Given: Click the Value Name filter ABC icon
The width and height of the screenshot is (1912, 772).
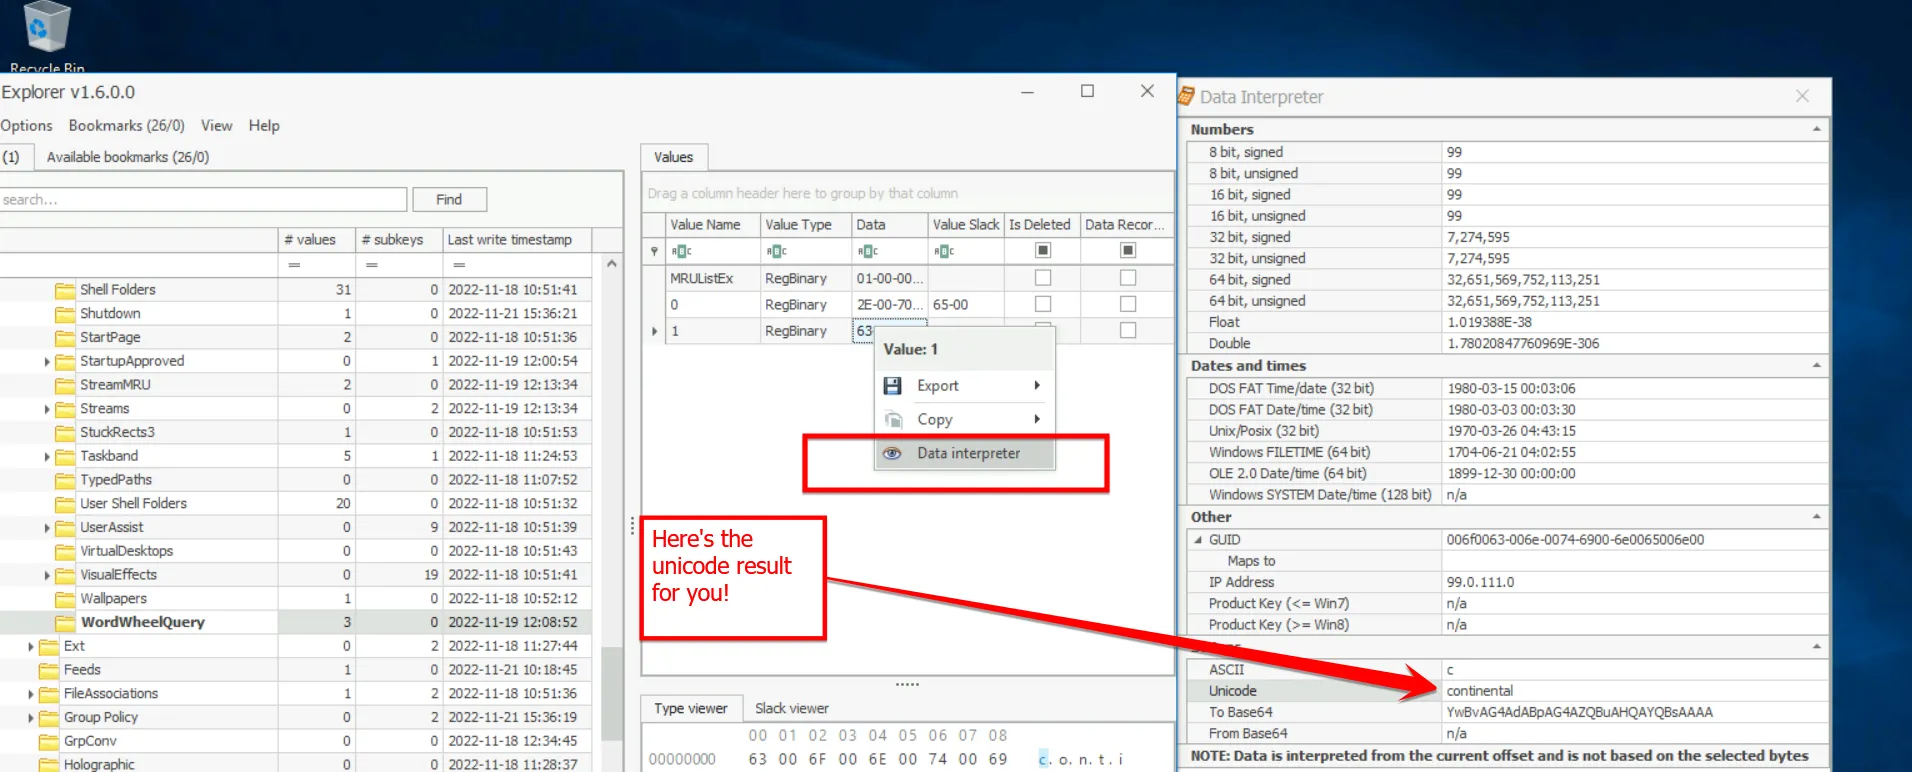Looking at the screenshot, I should 681,251.
